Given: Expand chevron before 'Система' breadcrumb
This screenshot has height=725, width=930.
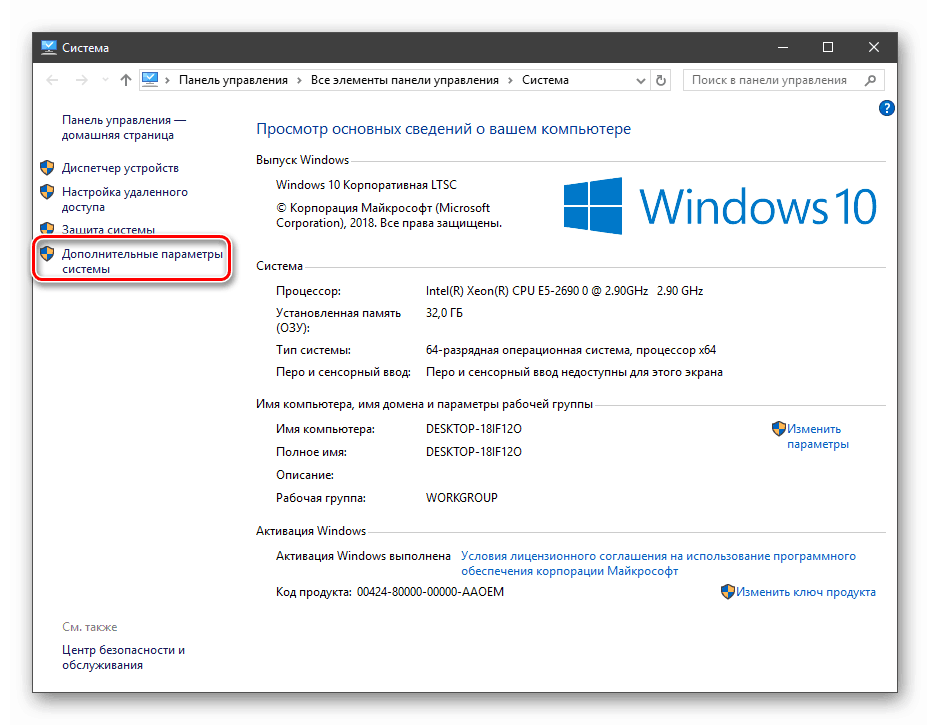Looking at the screenshot, I should coord(510,80).
